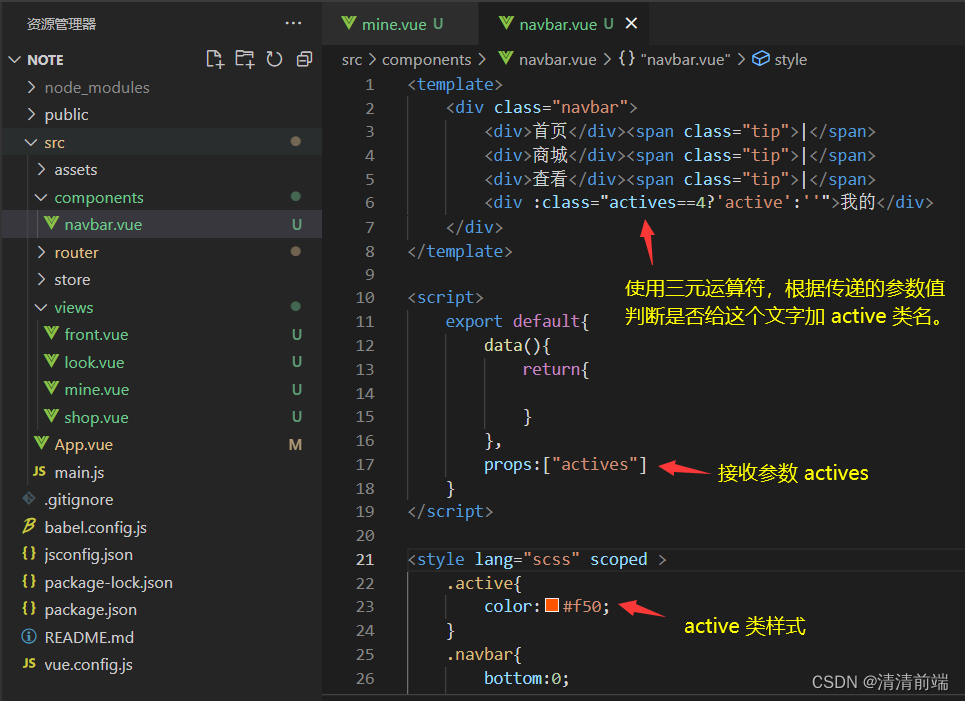
Task: Expand the node_modules folder
Action: [161, 87]
